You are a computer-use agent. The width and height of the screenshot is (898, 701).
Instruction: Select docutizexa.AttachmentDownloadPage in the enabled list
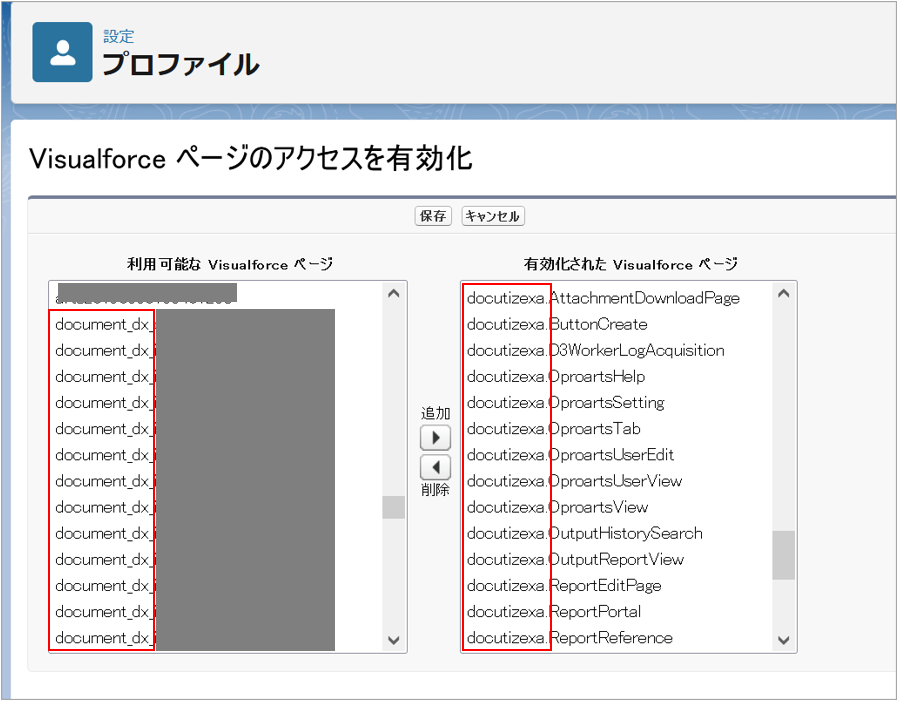(x=603, y=298)
